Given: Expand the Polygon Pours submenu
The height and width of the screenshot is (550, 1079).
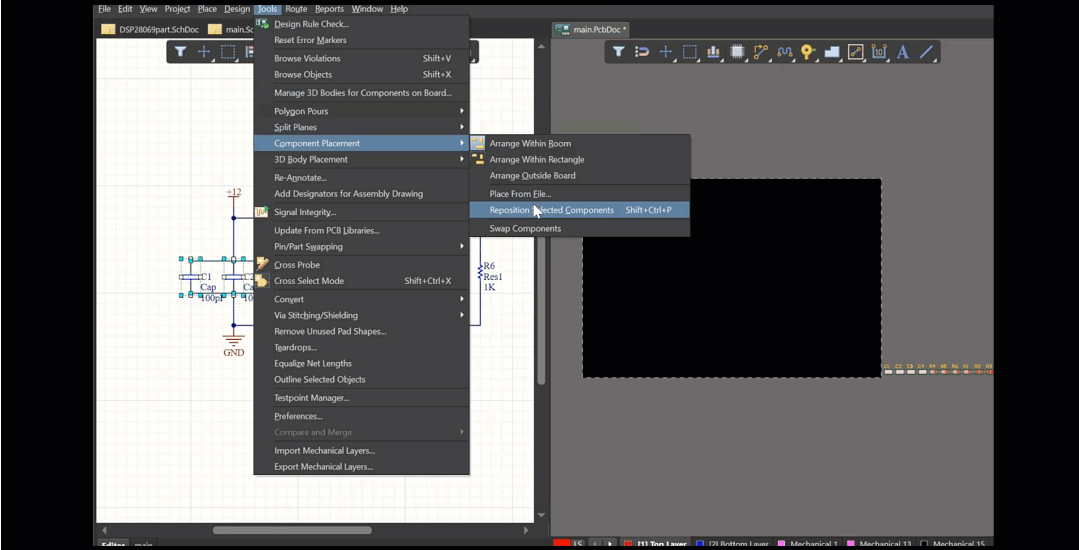Looking at the screenshot, I should pos(361,111).
